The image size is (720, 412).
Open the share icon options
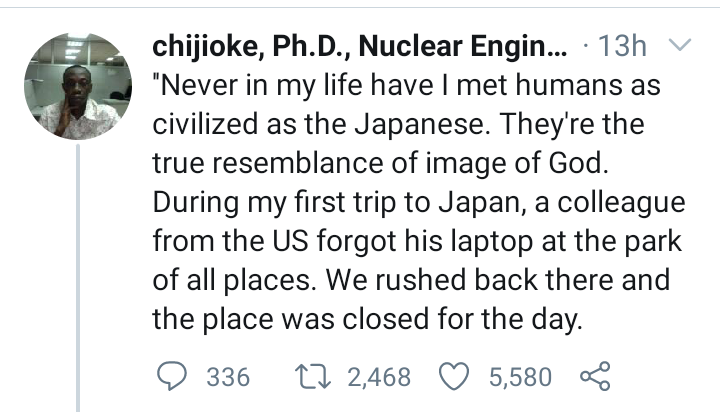(593, 376)
